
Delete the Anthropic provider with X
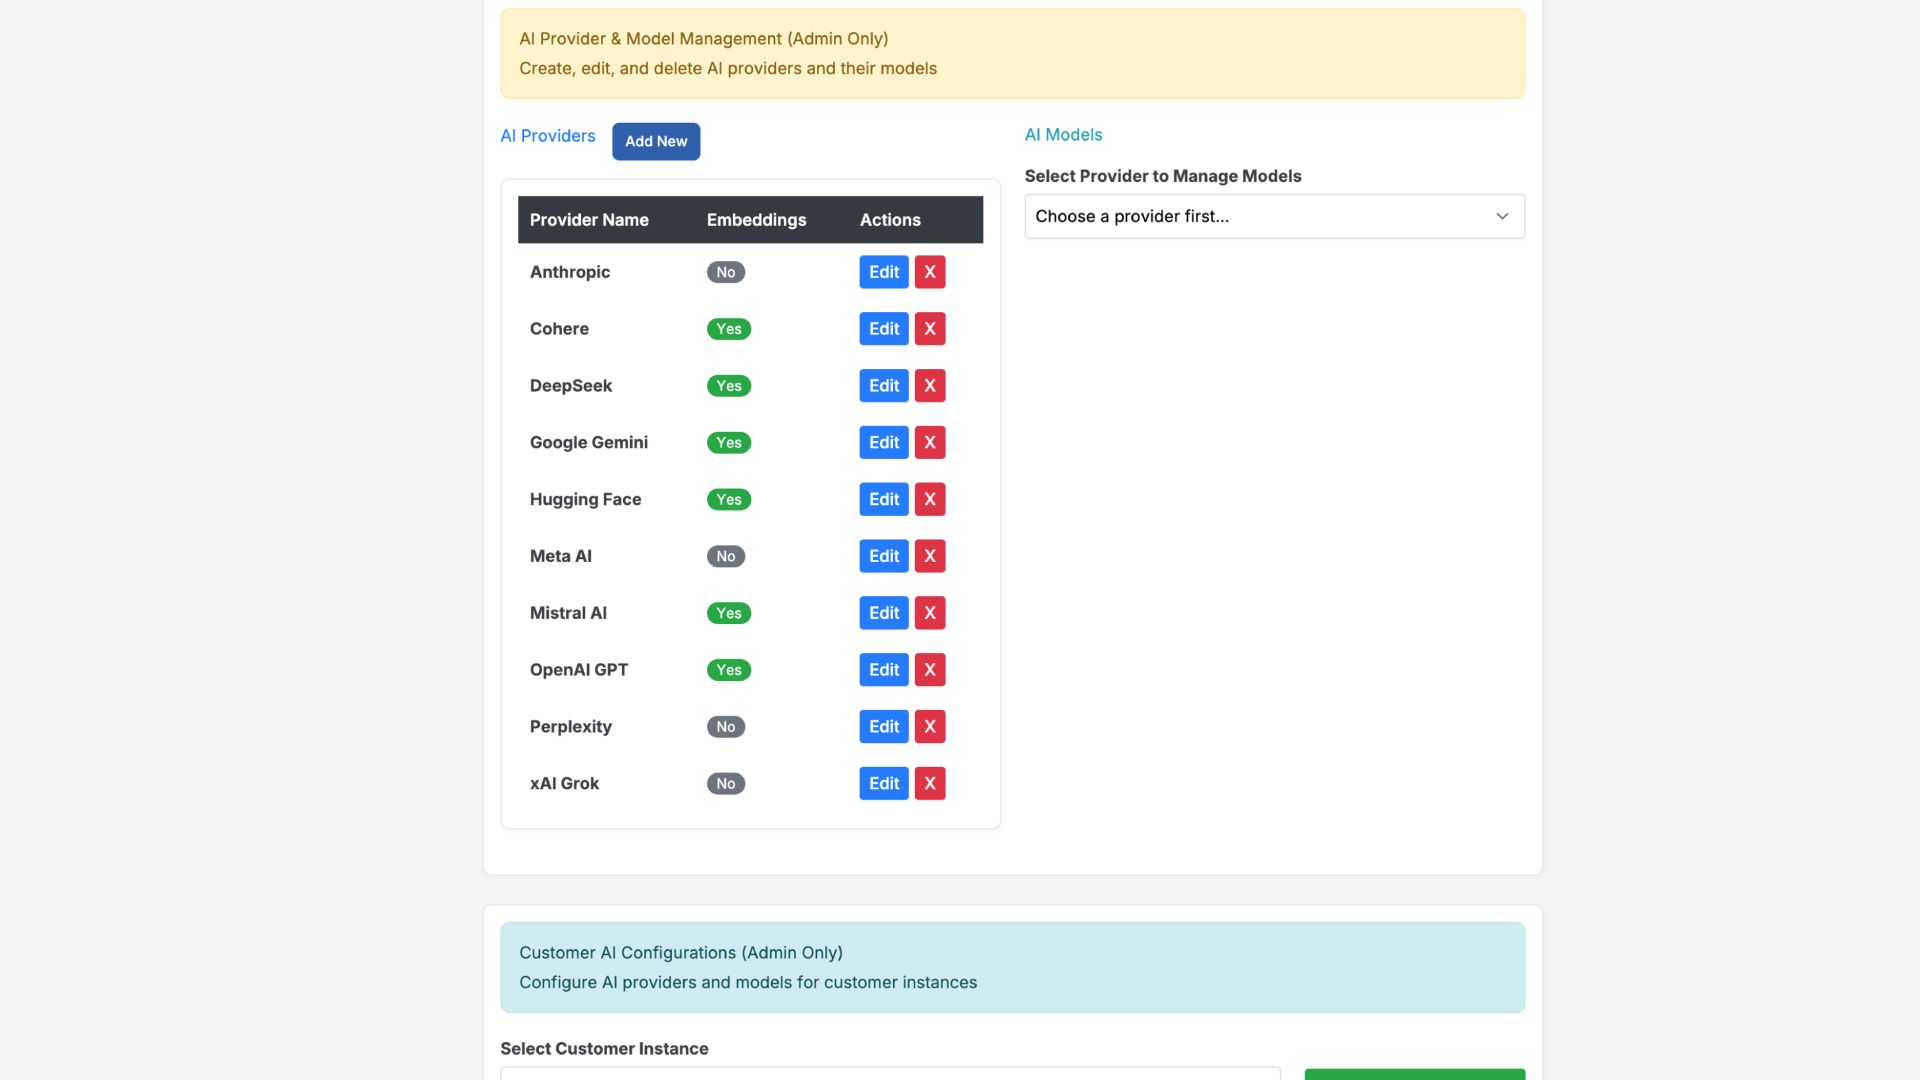click(x=929, y=272)
